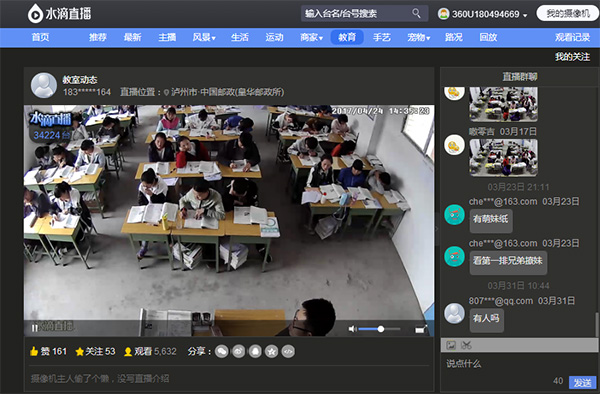Toggle fullscreen on the video player

(x=421, y=329)
